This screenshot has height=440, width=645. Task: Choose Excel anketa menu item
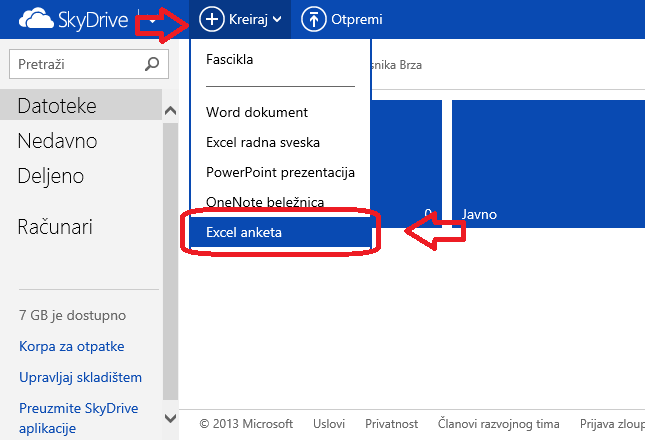(244, 232)
